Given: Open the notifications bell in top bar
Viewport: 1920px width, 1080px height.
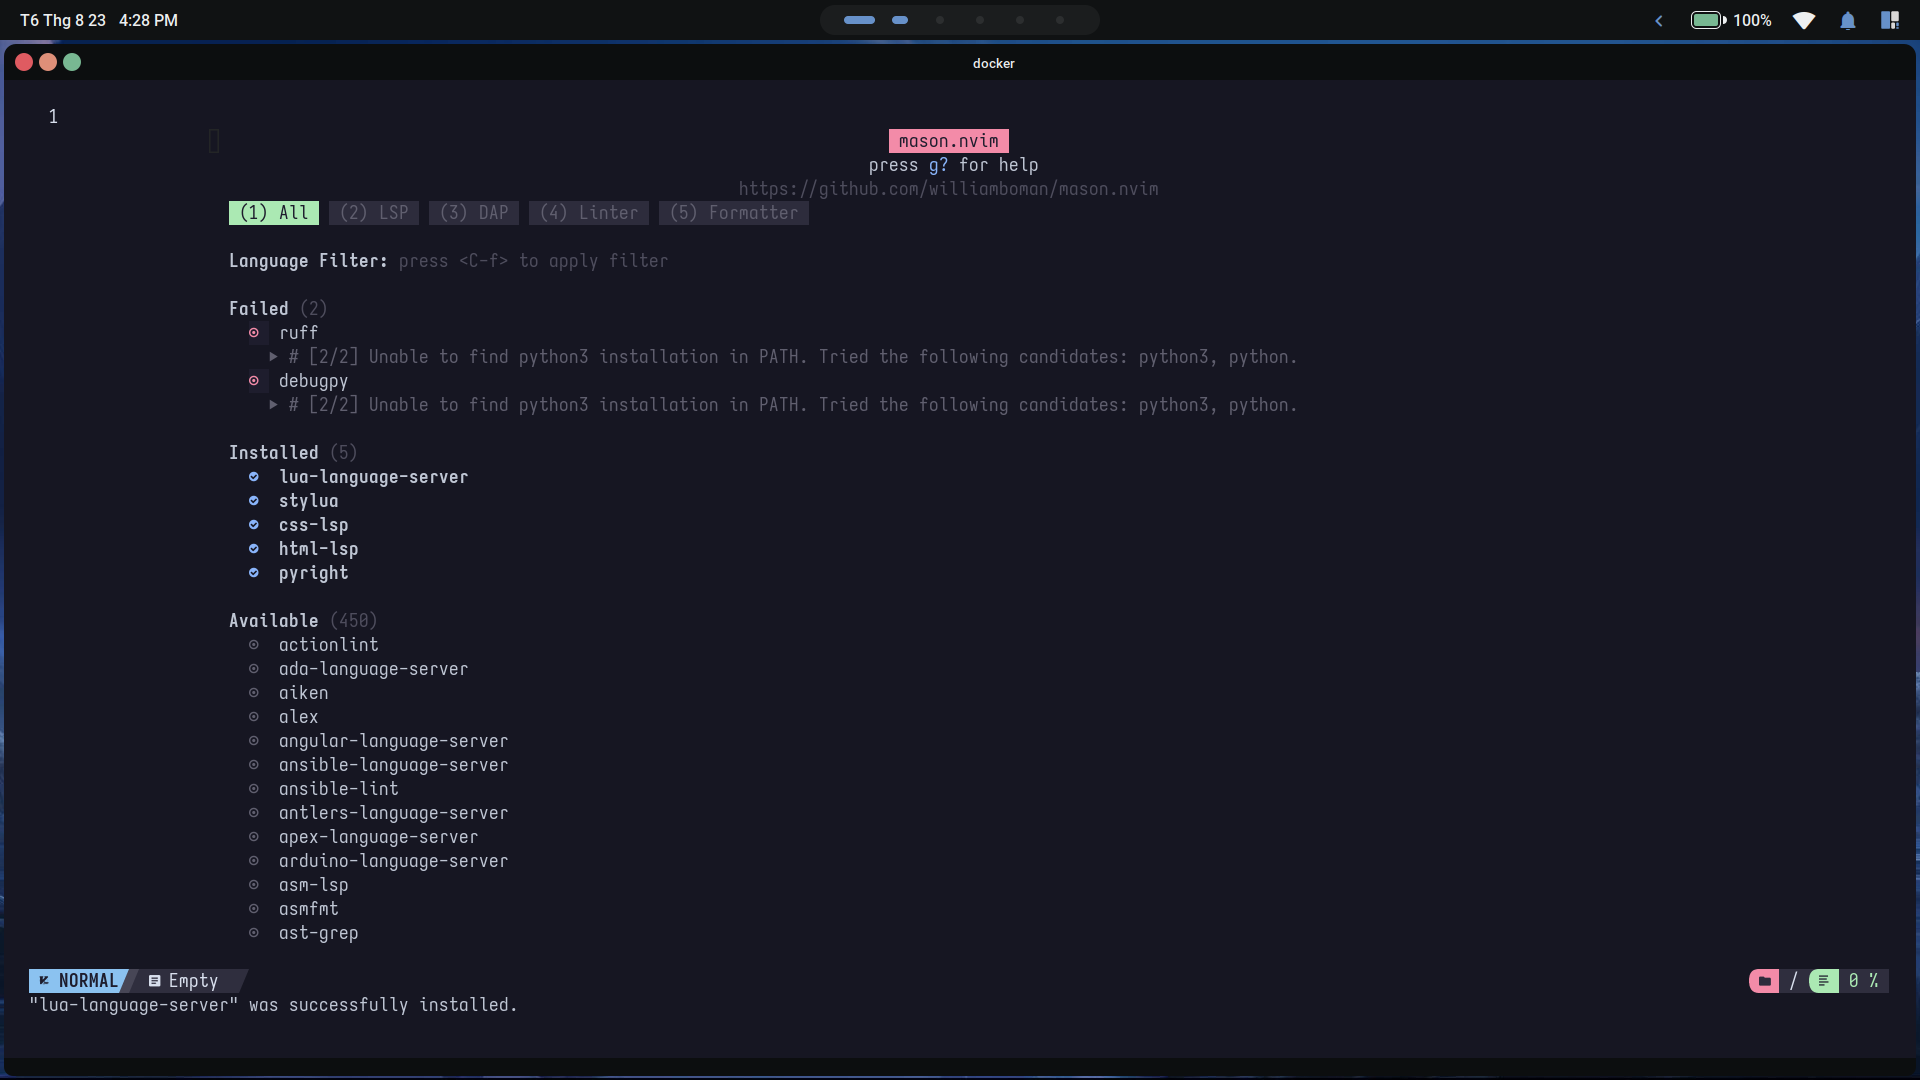Looking at the screenshot, I should coord(1848,20).
